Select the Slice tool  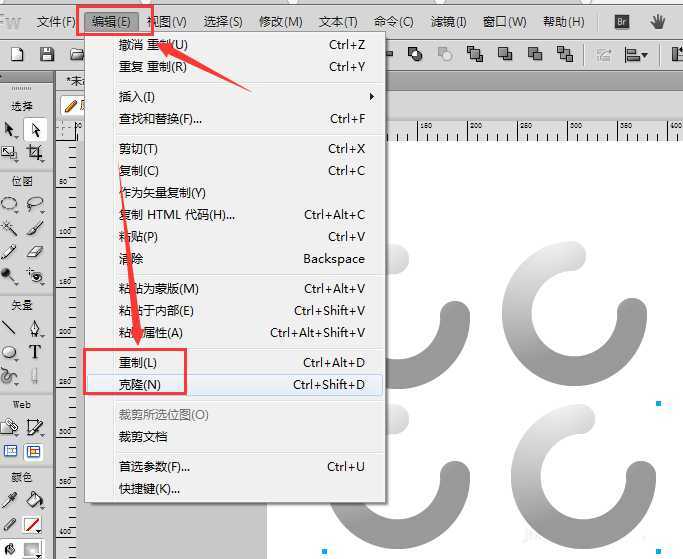coord(35,427)
